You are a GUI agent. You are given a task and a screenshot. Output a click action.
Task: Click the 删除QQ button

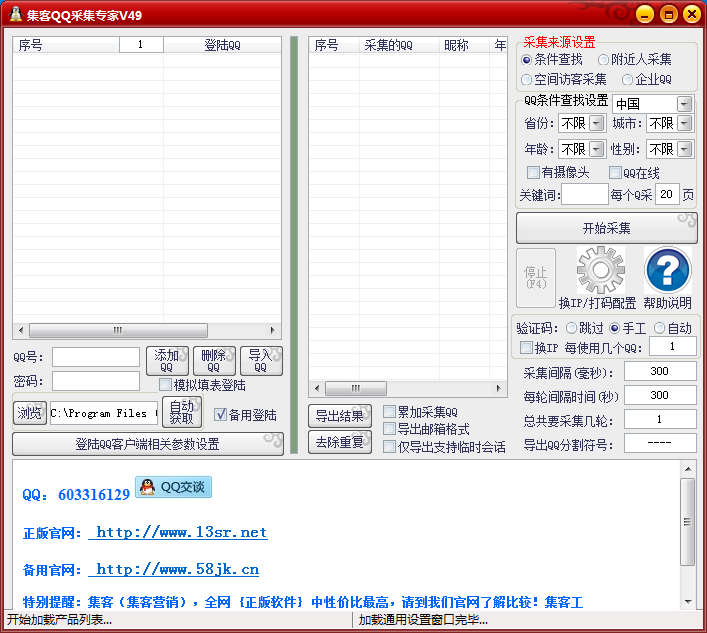pyautogui.click(x=214, y=361)
